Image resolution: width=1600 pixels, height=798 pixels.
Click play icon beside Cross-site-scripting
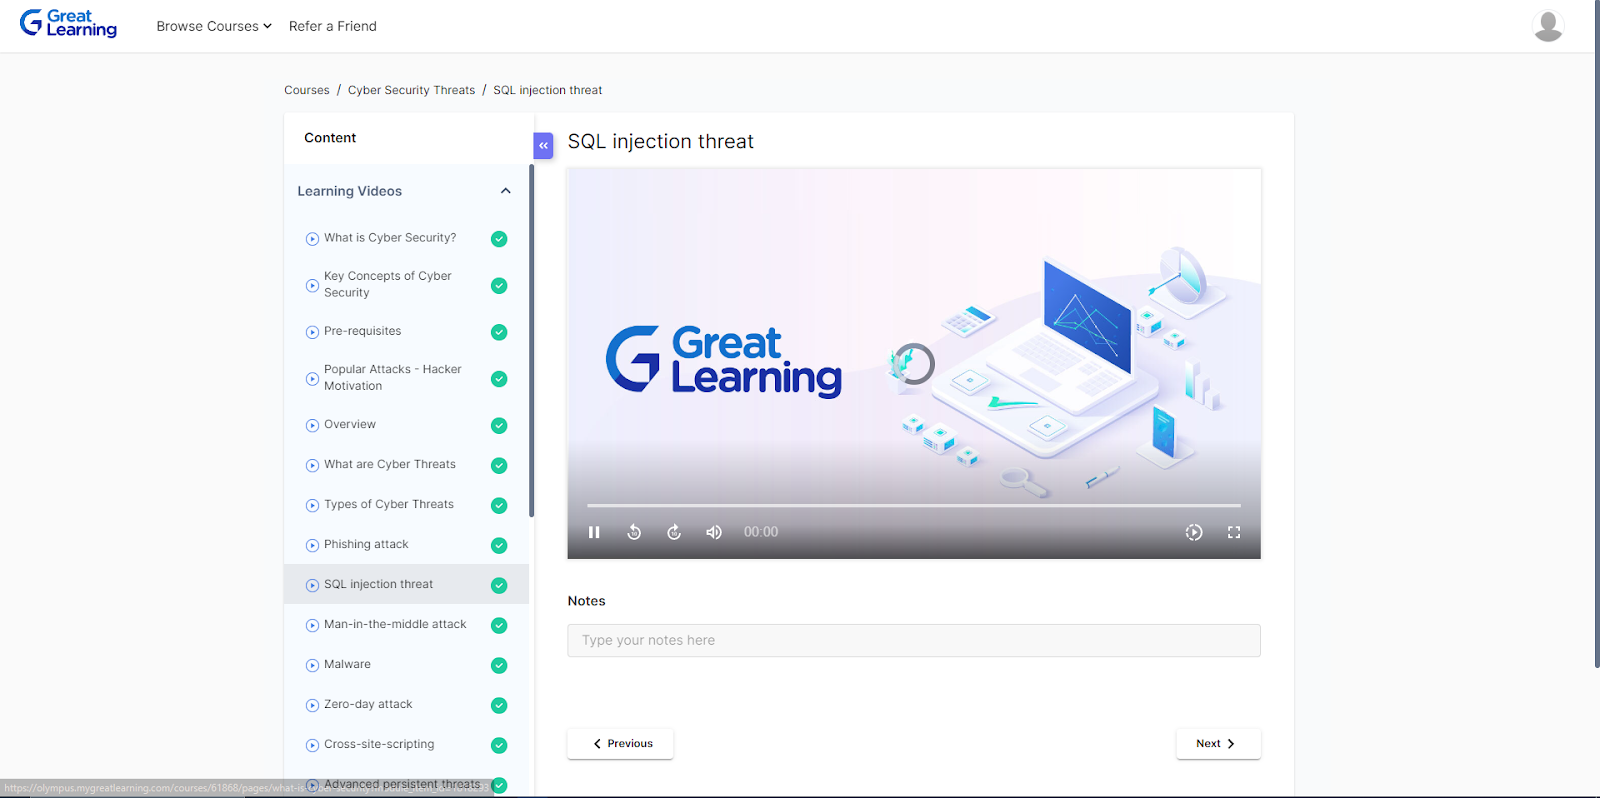(x=312, y=746)
